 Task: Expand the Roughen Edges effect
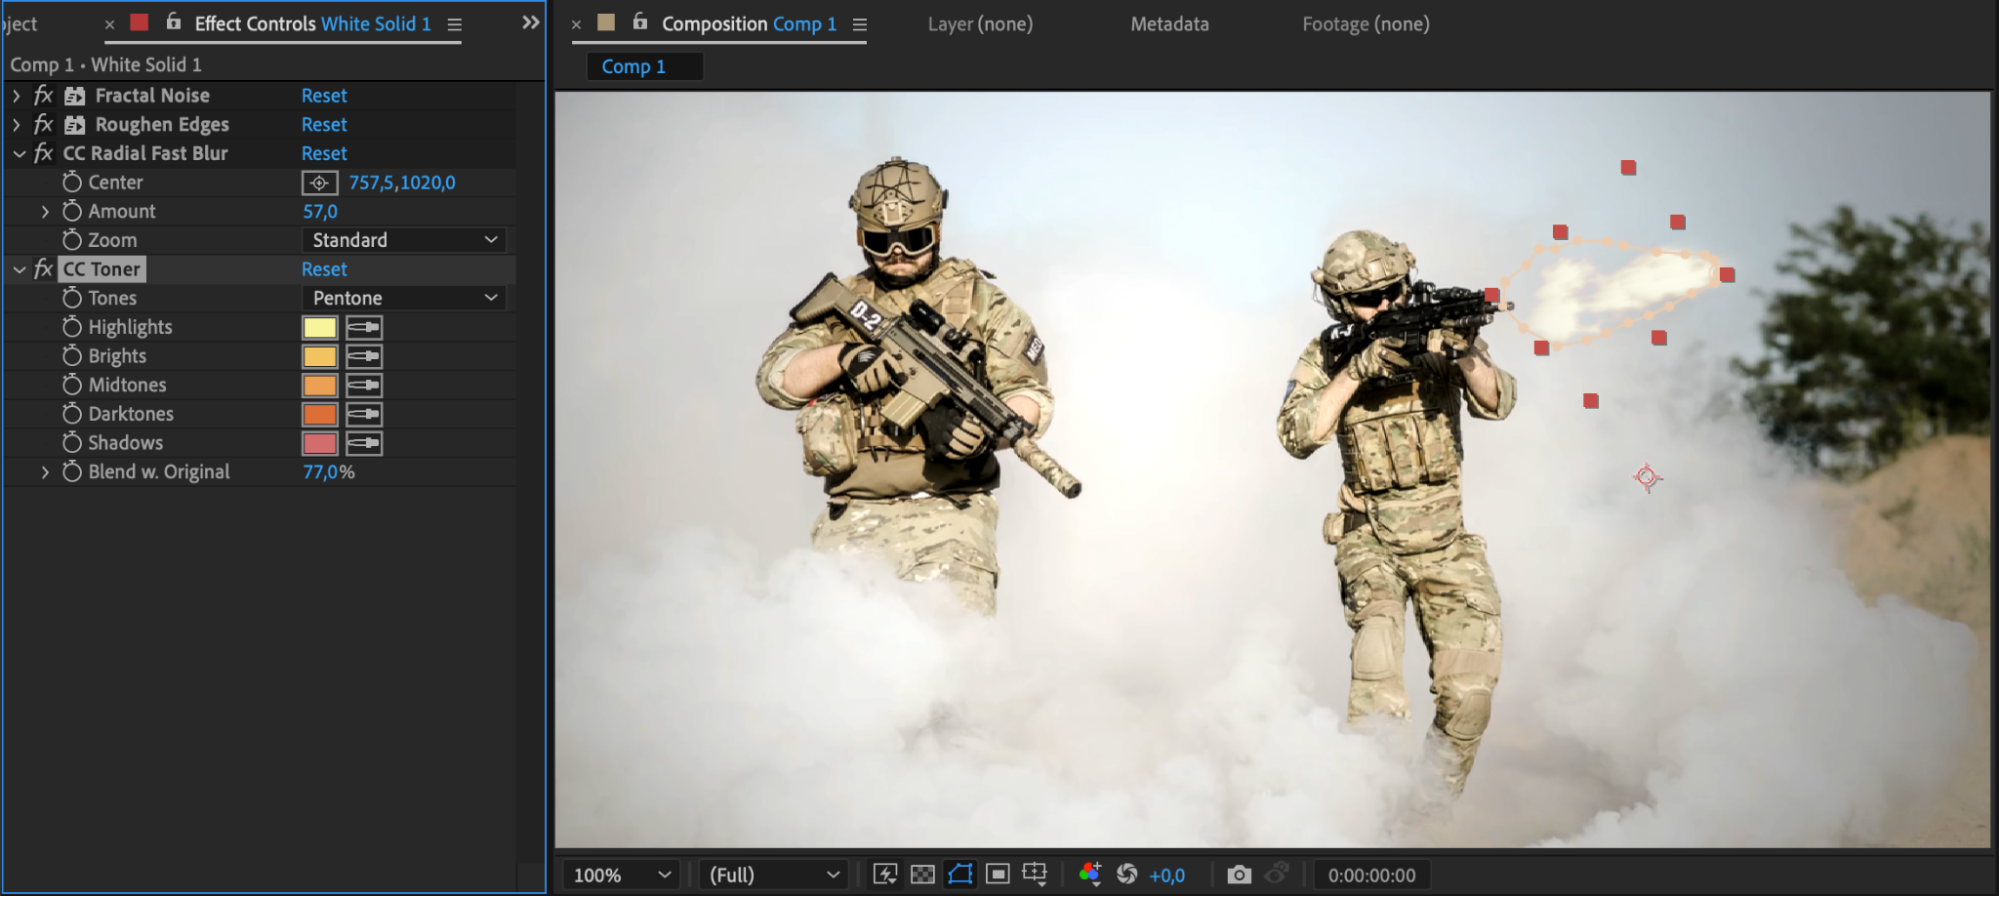[x=16, y=125]
